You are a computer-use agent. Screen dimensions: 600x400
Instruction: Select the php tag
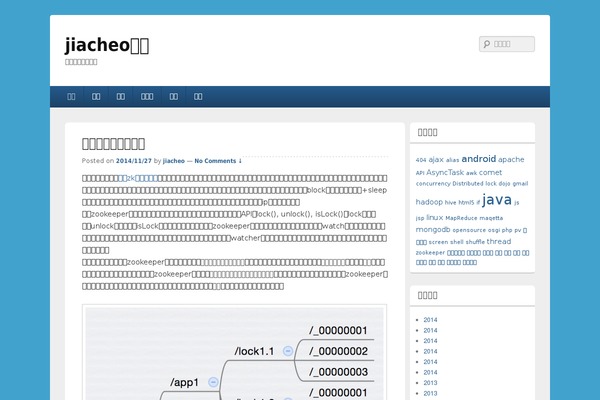click(507, 230)
